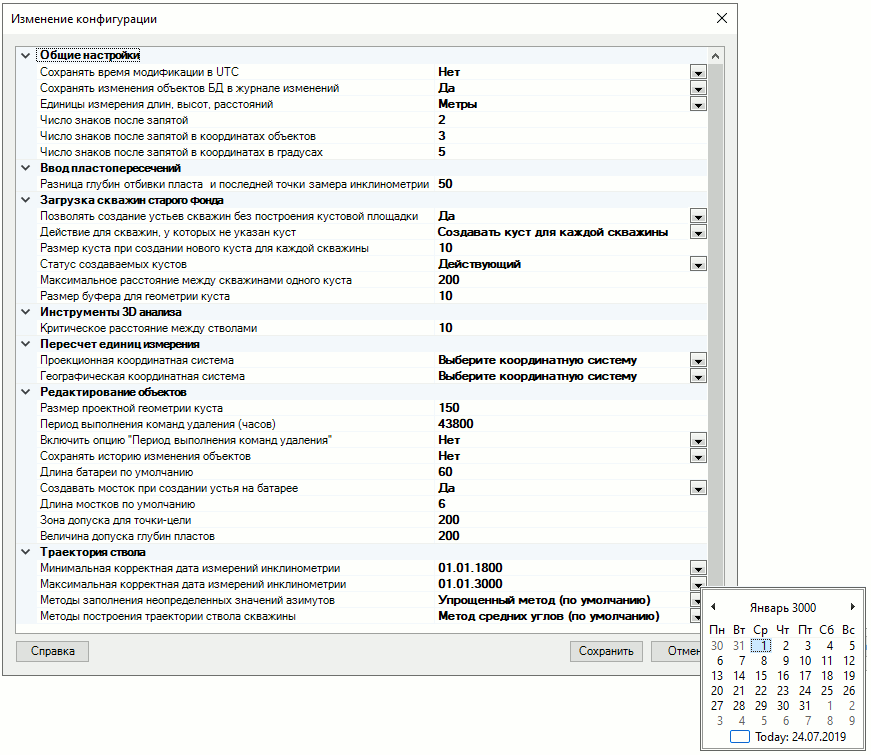Choose day 22 in the calendar
The width and height of the screenshot is (871, 755).
point(761,691)
